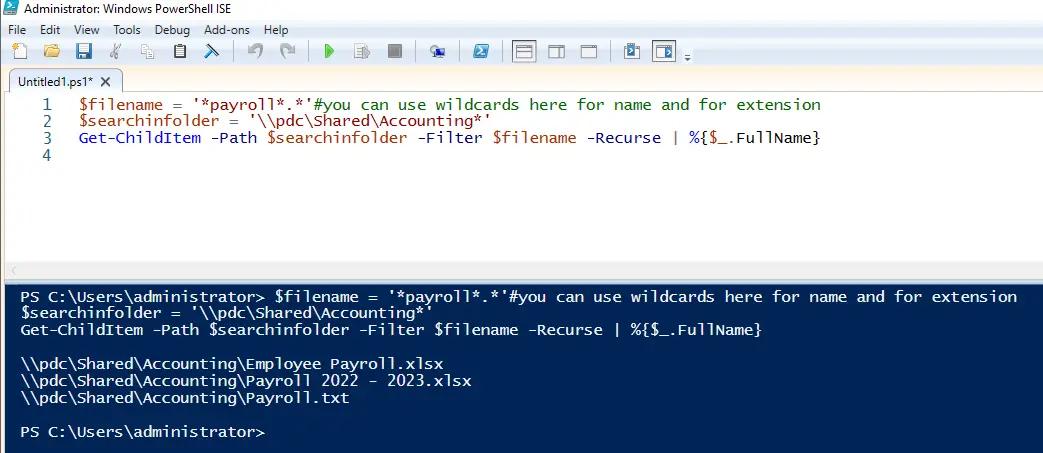The image size is (1043, 453).
Task: Open the Help menu
Action: pos(276,30)
